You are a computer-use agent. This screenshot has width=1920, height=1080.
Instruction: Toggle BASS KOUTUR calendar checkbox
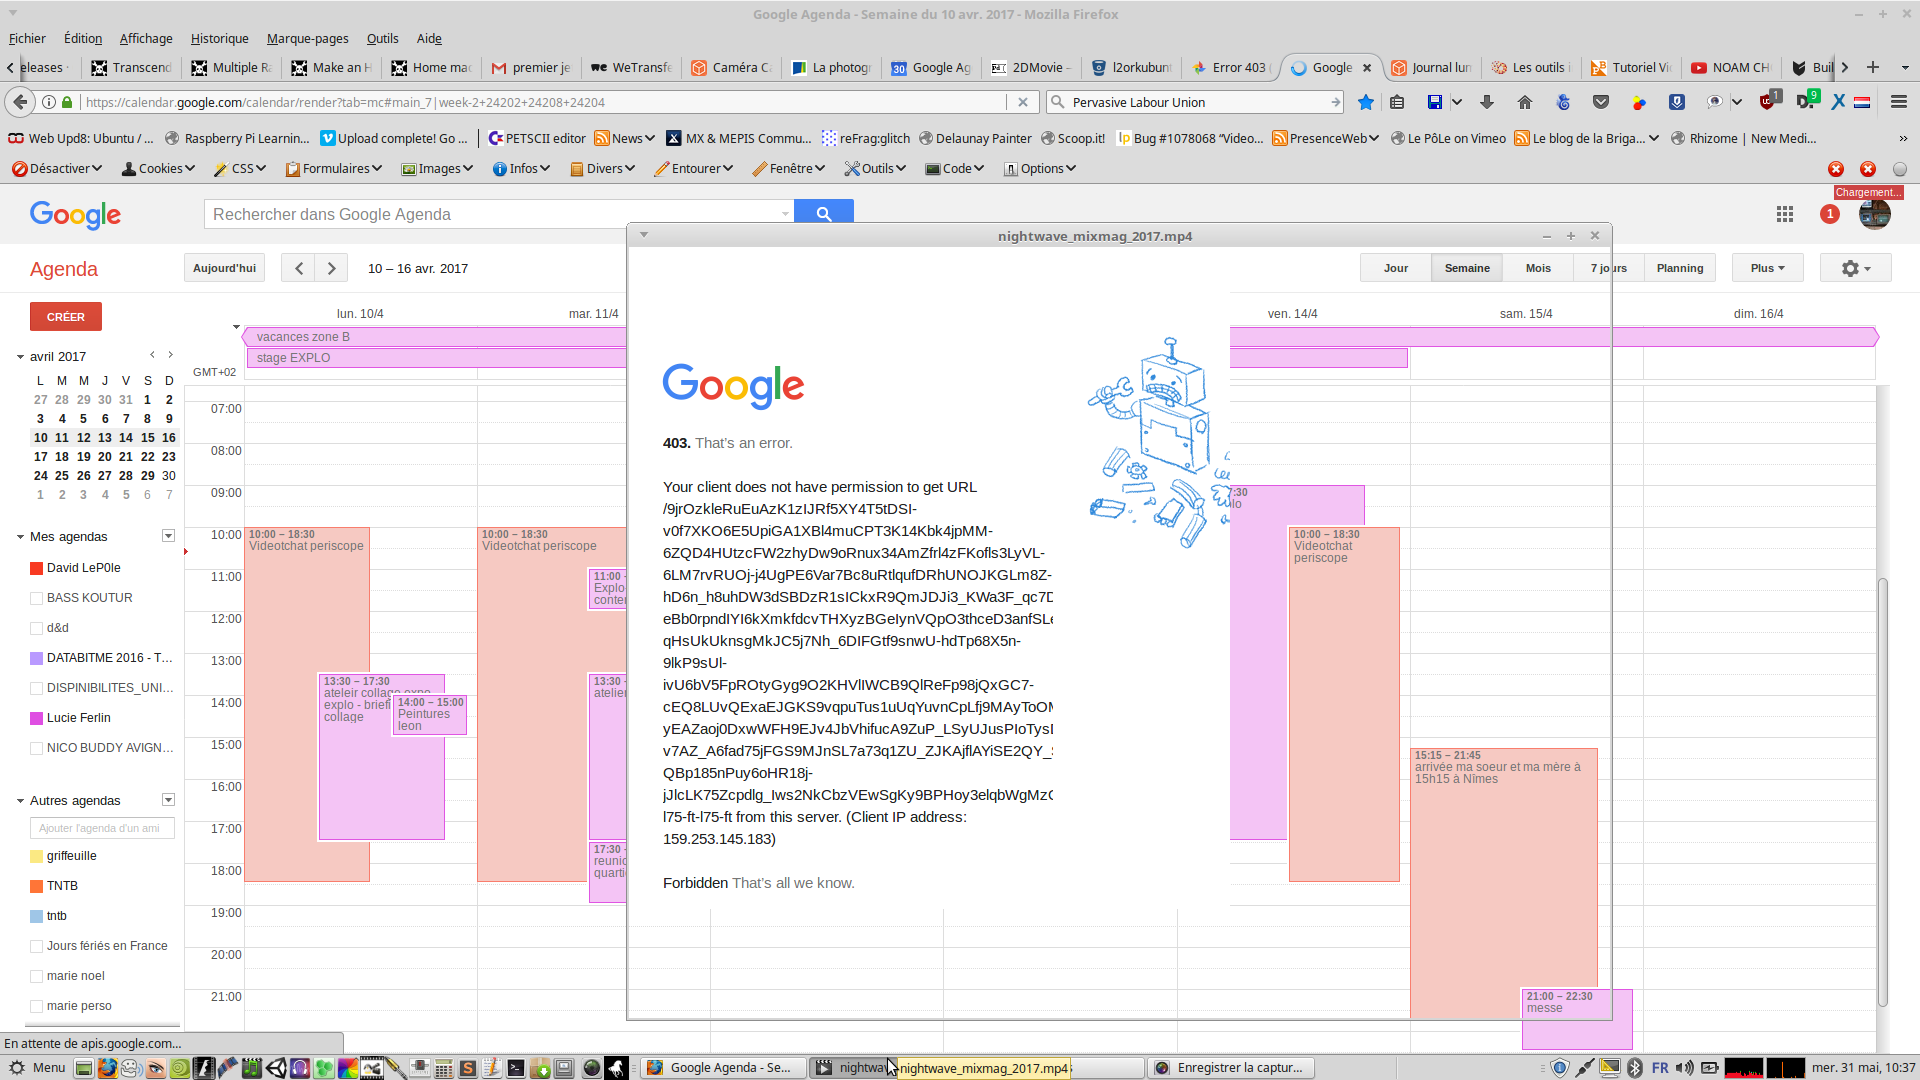(37, 598)
